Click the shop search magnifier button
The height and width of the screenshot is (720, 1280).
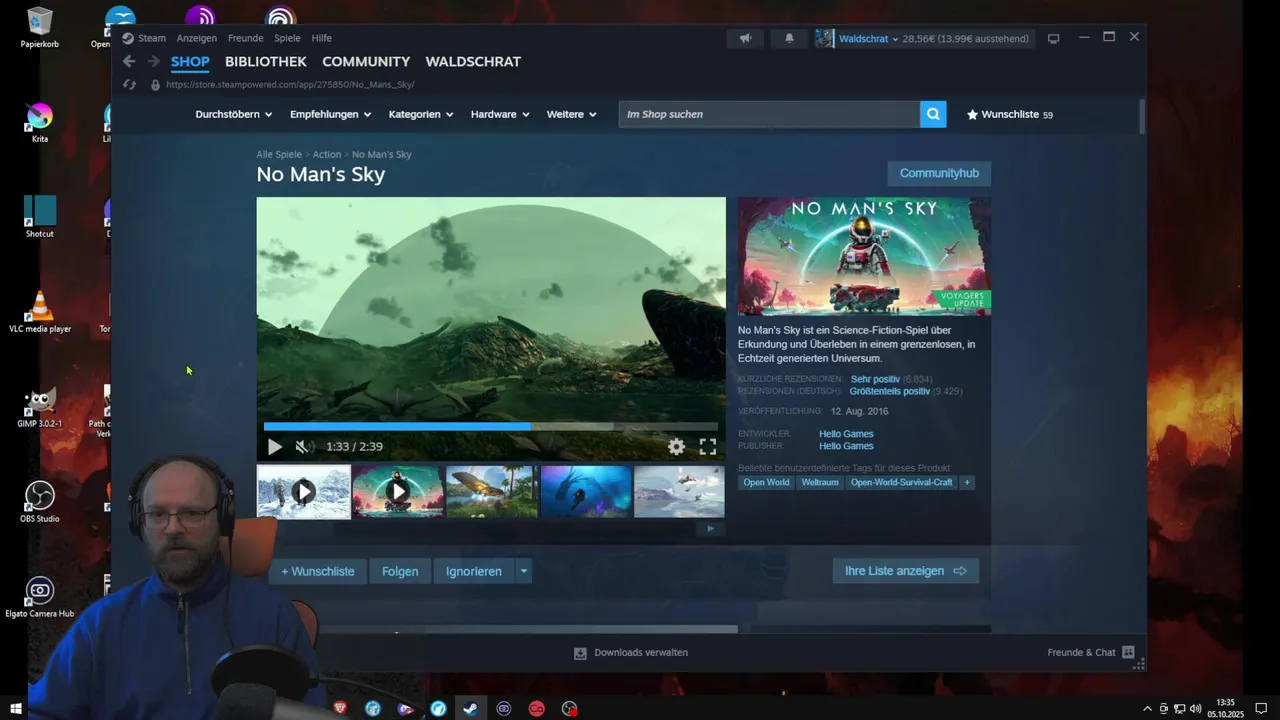pos(933,114)
